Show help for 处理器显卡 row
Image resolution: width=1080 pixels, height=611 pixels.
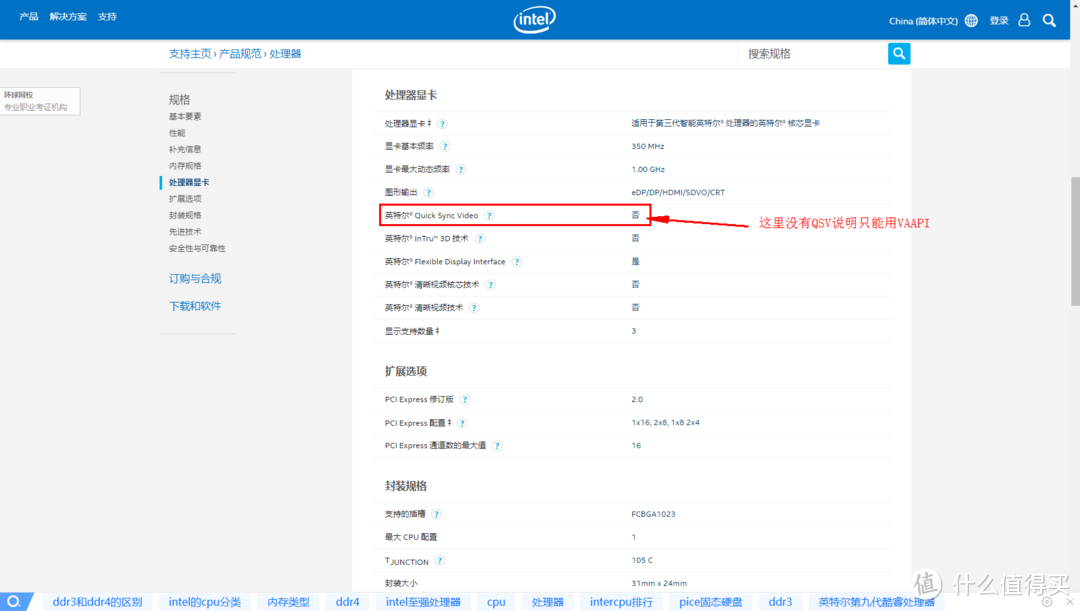tap(443, 124)
